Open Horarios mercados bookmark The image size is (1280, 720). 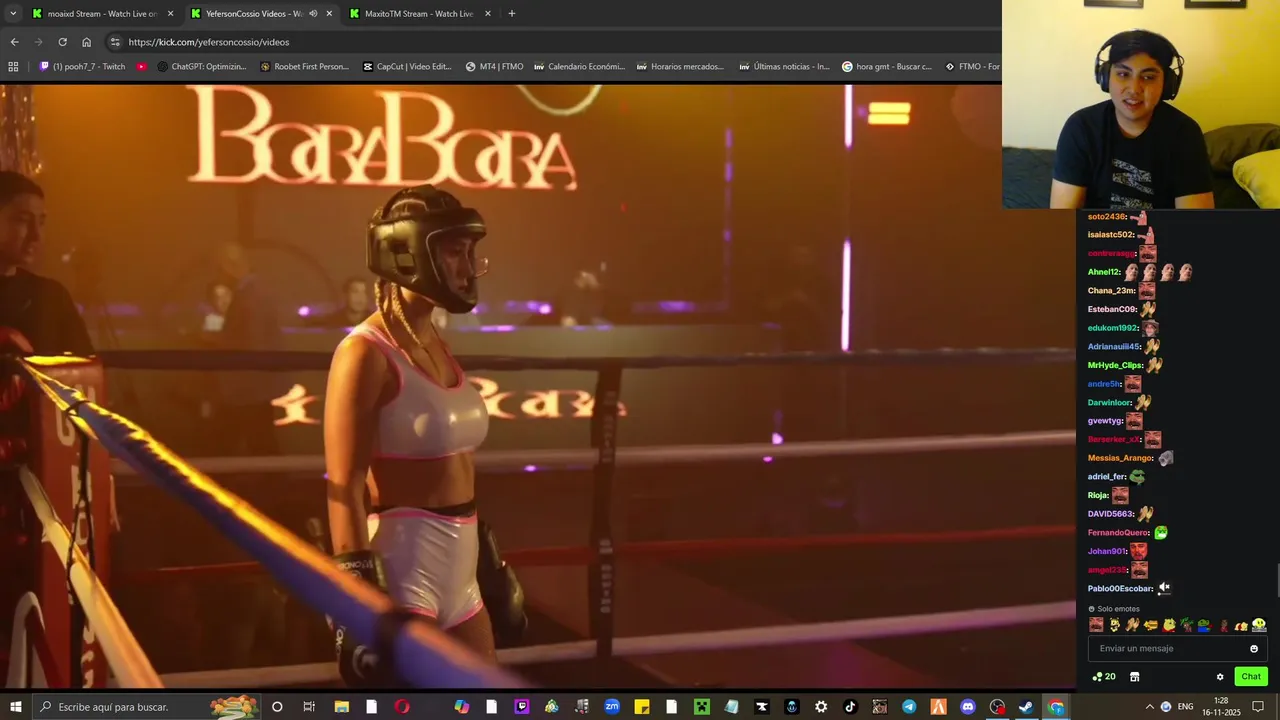pyautogui.click(x=681, y=67)
